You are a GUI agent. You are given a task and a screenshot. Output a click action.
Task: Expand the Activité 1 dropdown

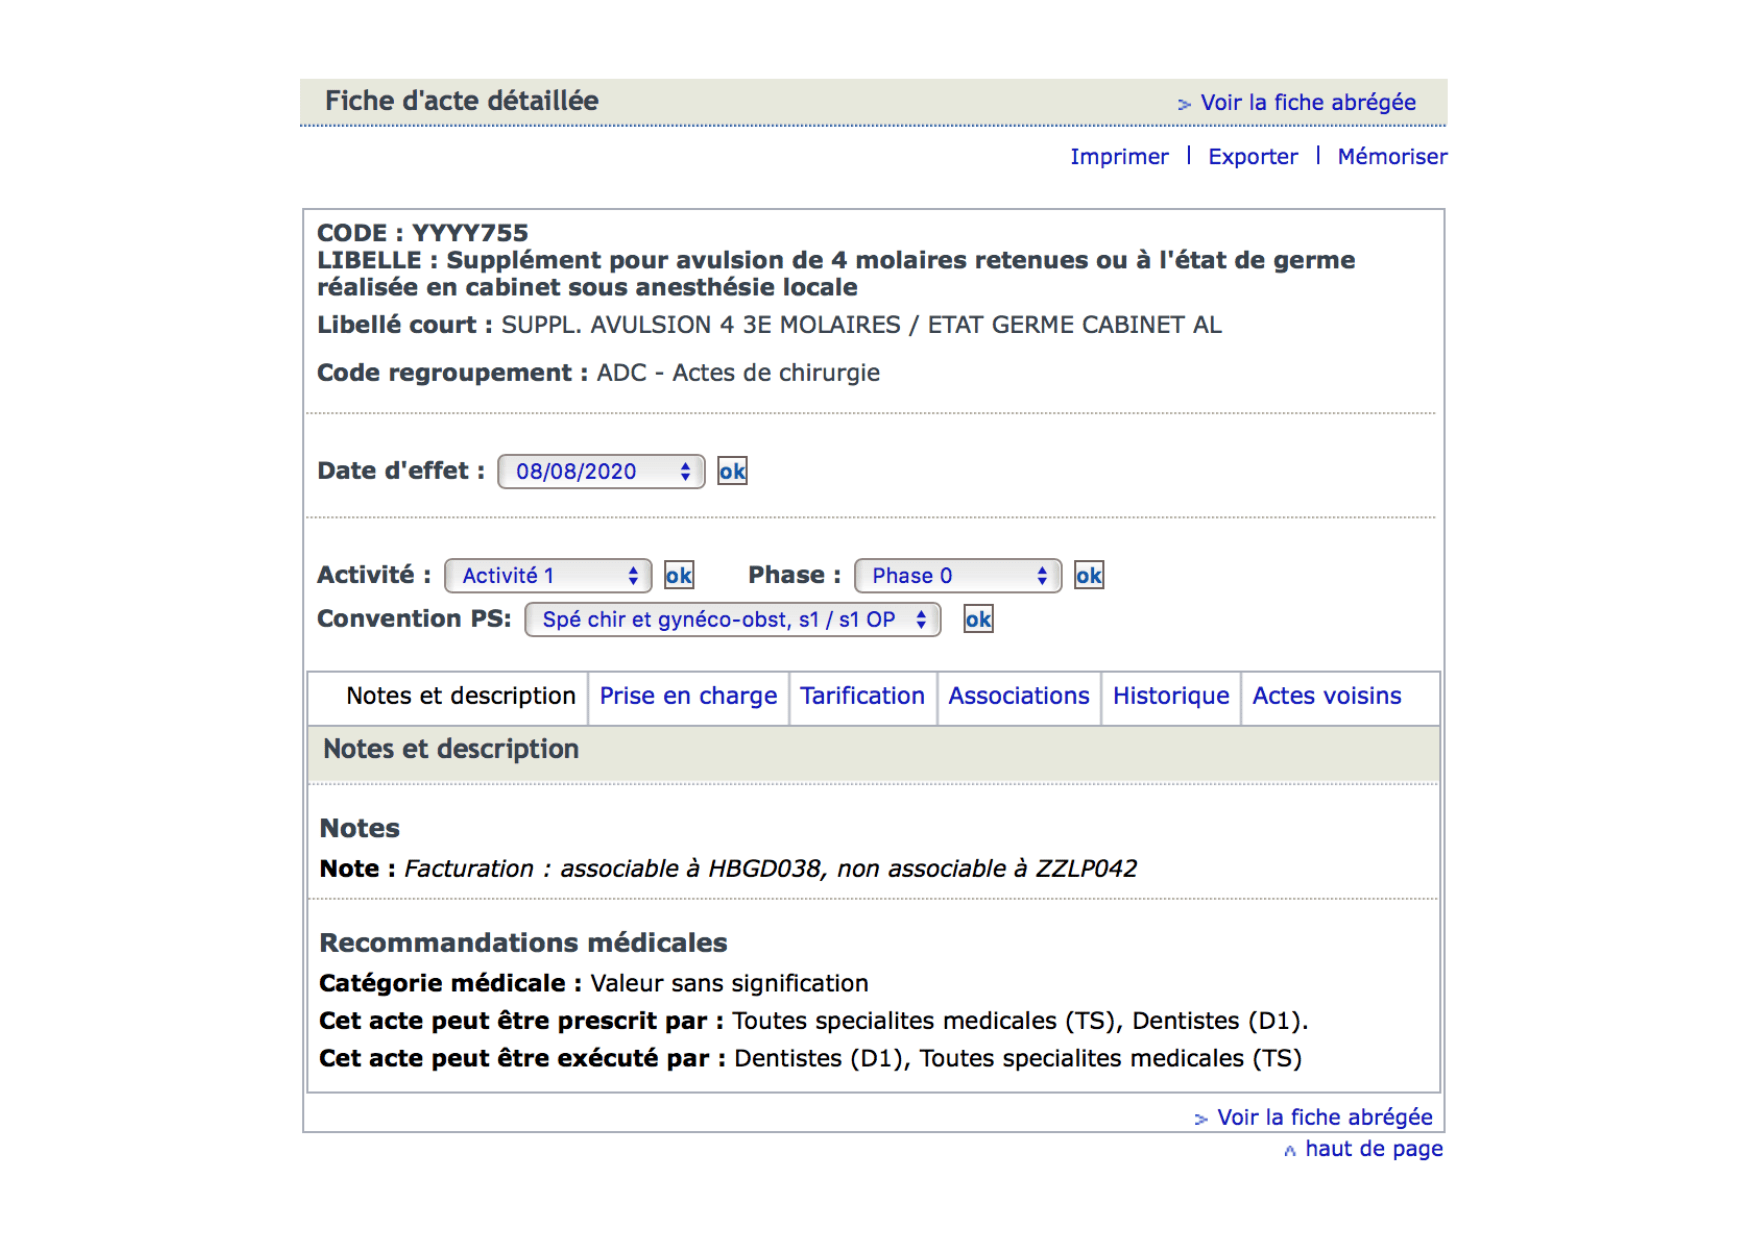pyautogui.click(x=548, y=576)
